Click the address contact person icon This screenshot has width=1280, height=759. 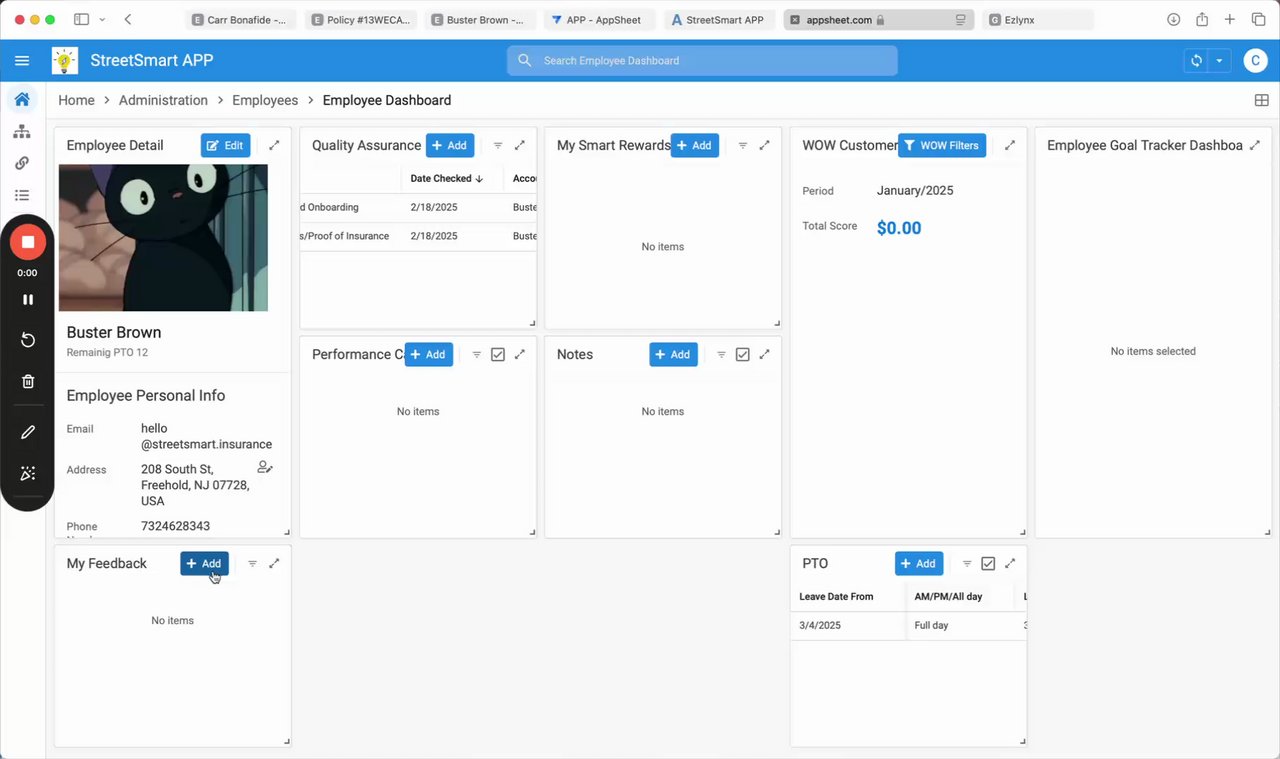click(265, 467)
